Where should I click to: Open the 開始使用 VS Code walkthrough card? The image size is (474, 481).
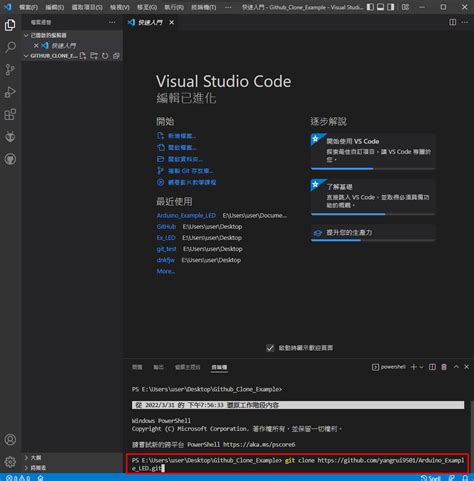click(373, 152)
